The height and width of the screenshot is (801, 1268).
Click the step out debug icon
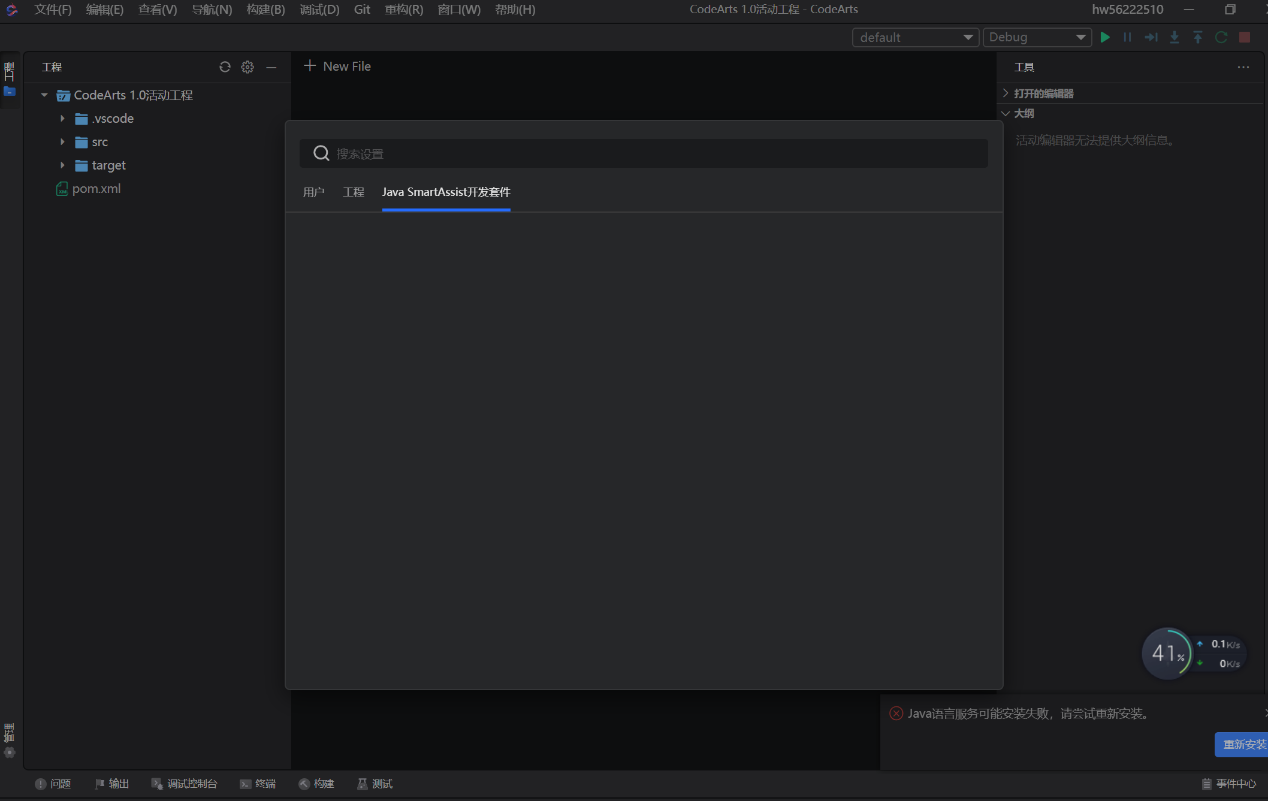tap(1197, 37)
